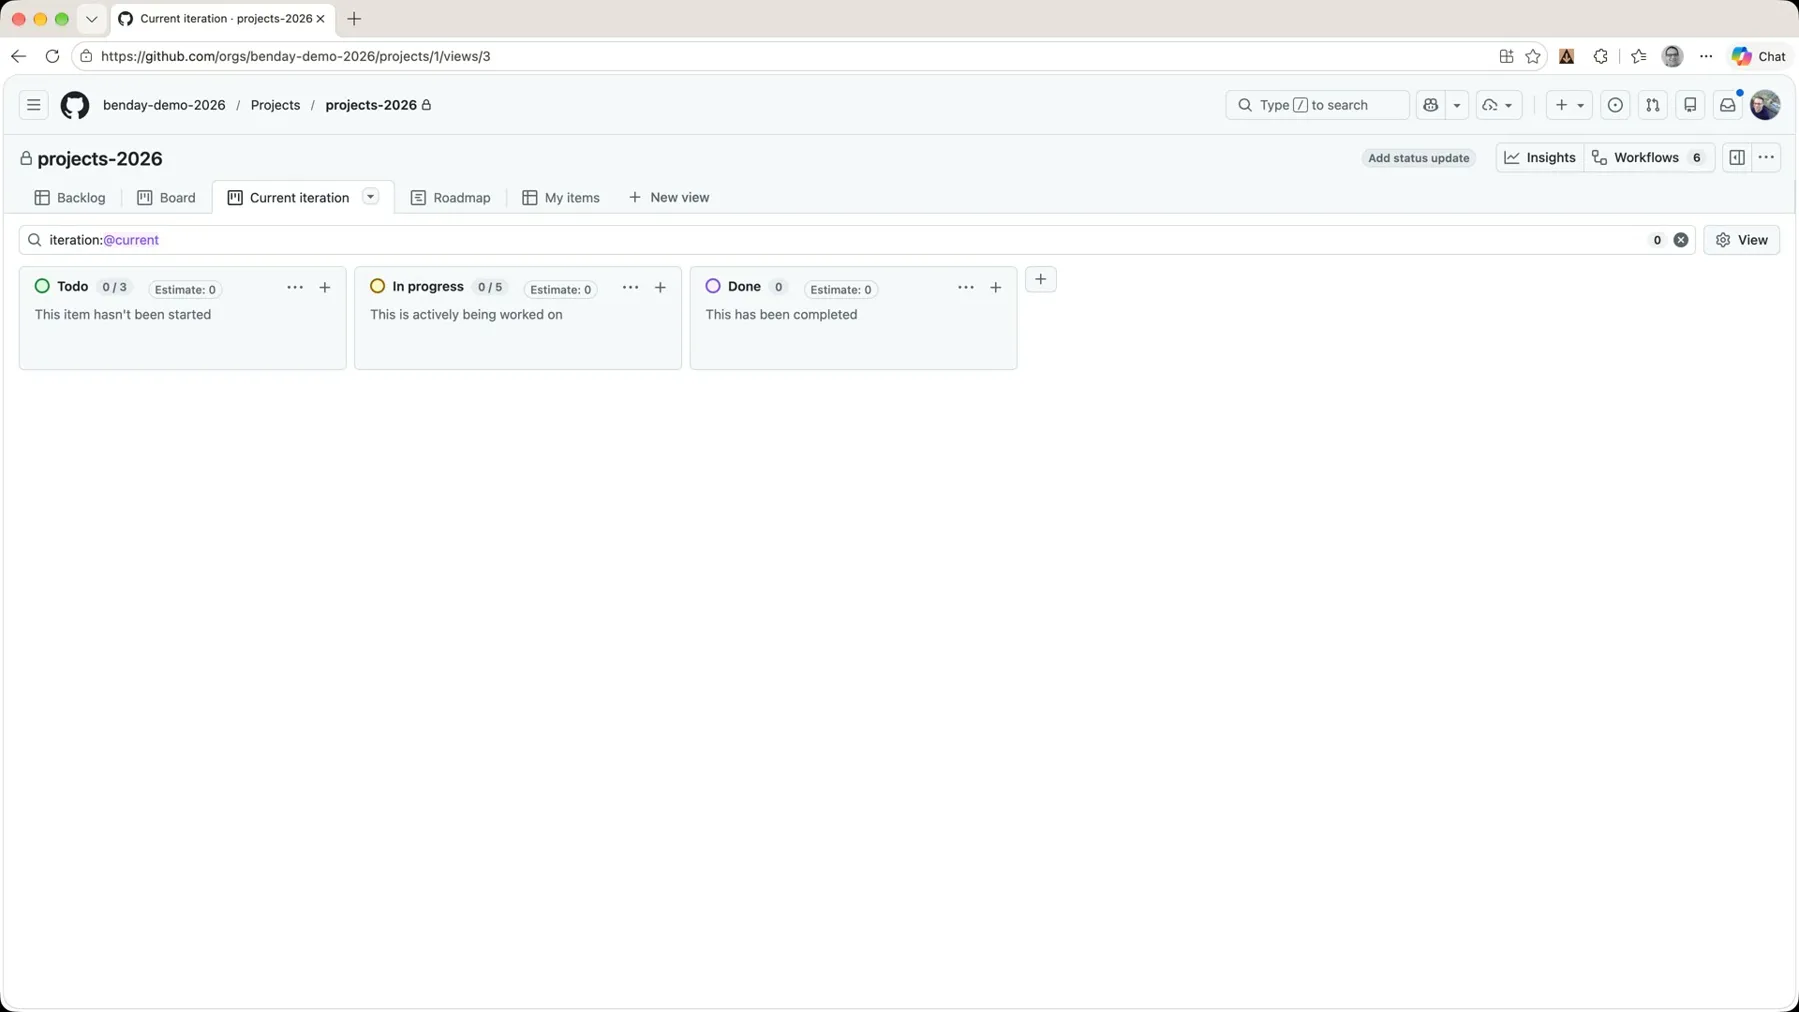Open Issues icon in header
Viewport: 1799px width, 1012px height.
pos(1615,105)
